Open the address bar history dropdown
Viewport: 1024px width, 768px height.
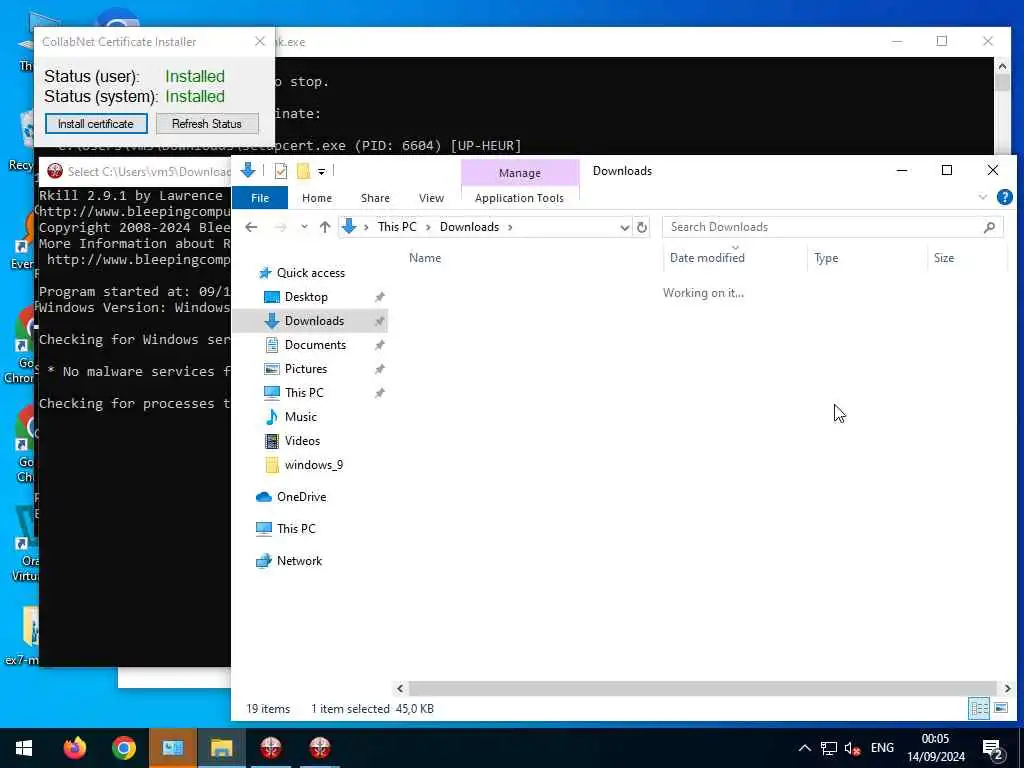pyautogui.click(x=624, y=227)
